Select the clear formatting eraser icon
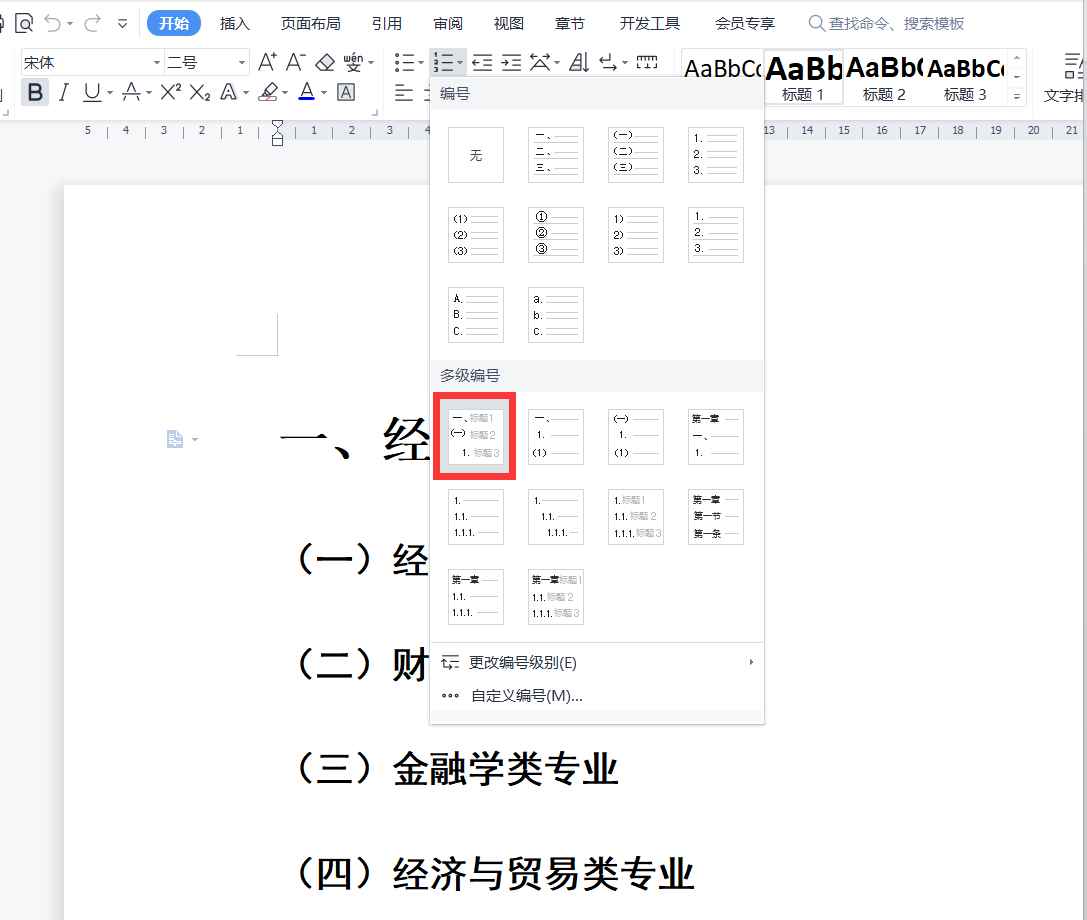Screen dimensions: 1087x920 (x=324, y=61)
